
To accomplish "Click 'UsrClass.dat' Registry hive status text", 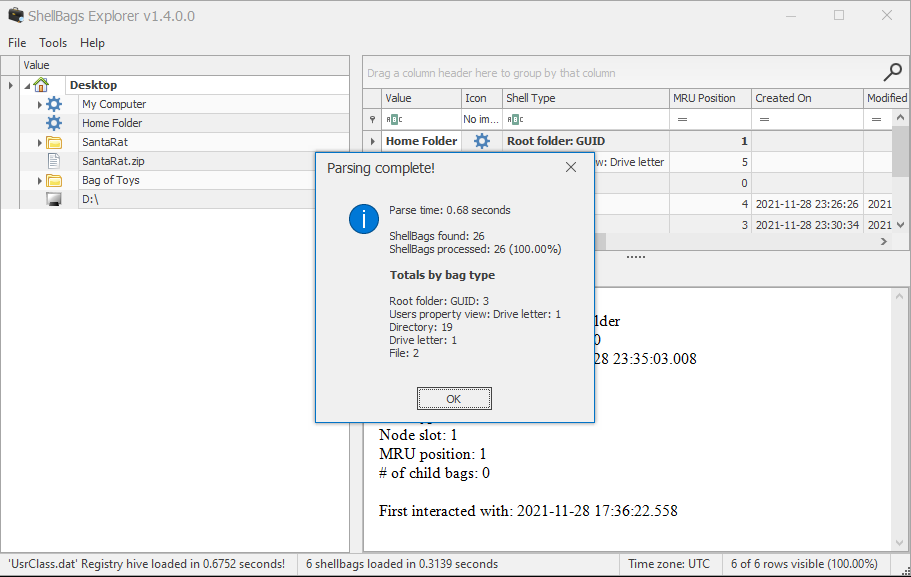I will [146, 564].
